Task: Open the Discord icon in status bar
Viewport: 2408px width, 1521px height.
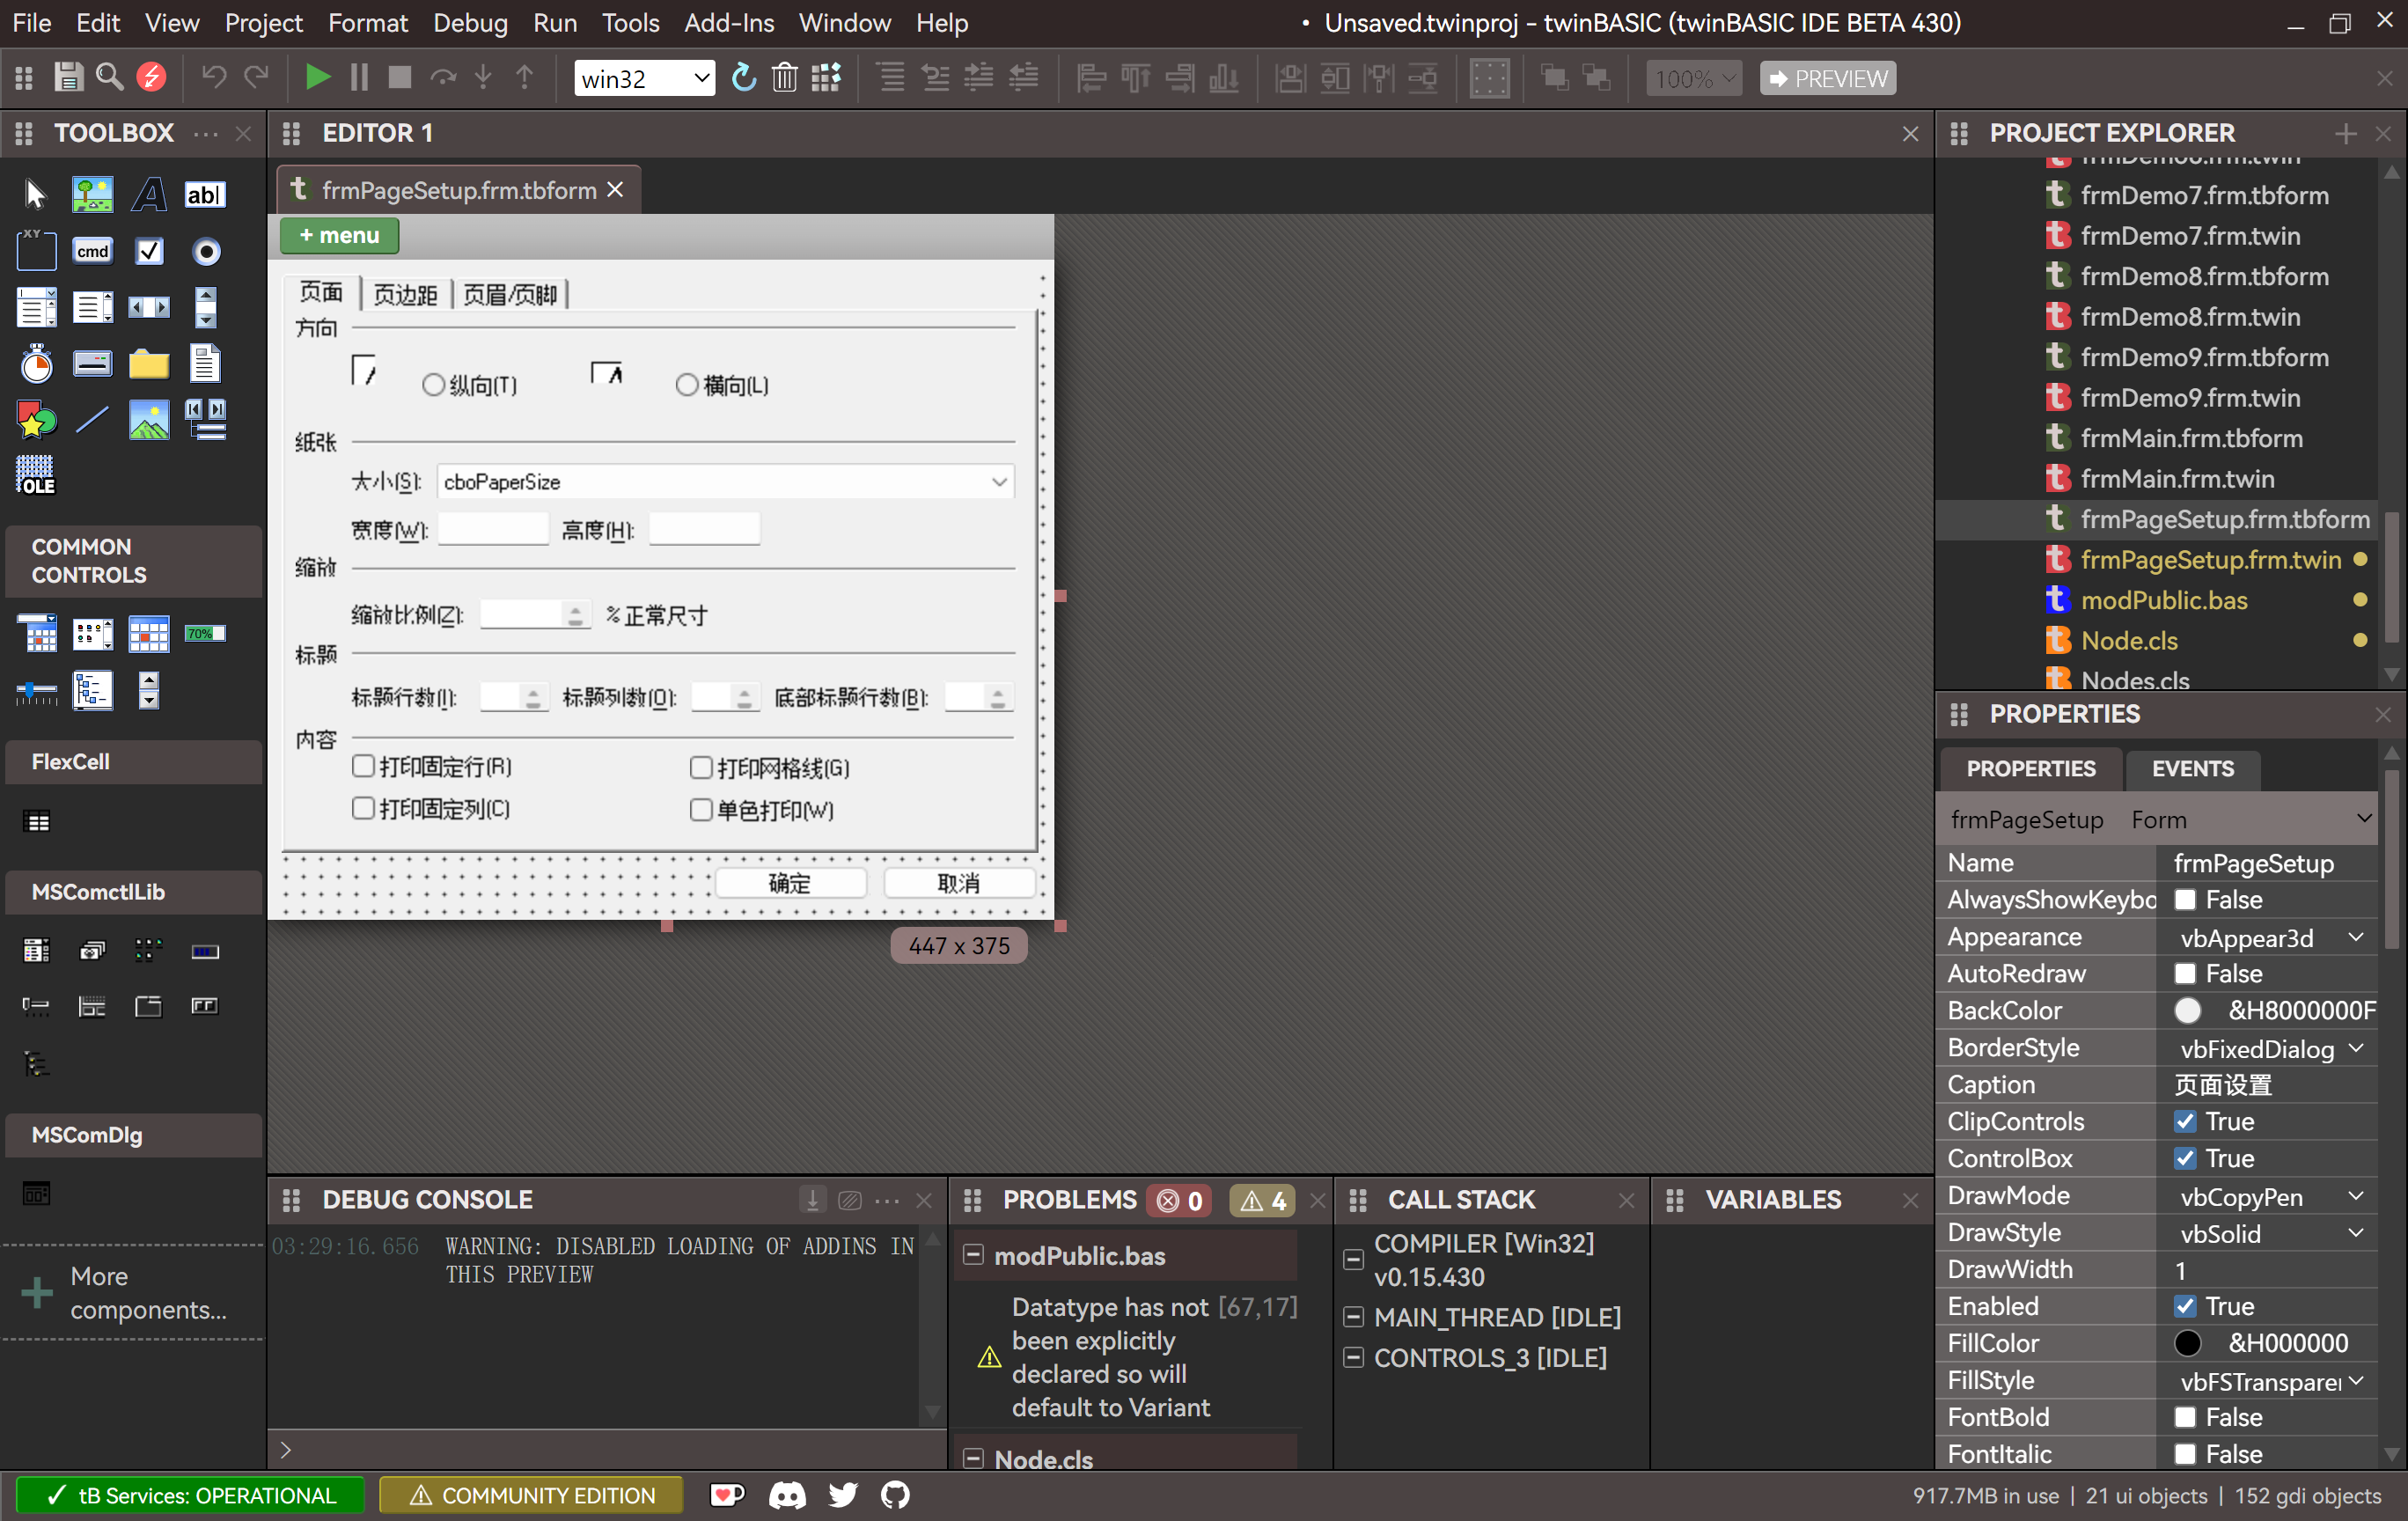Action: [786, 1495]
